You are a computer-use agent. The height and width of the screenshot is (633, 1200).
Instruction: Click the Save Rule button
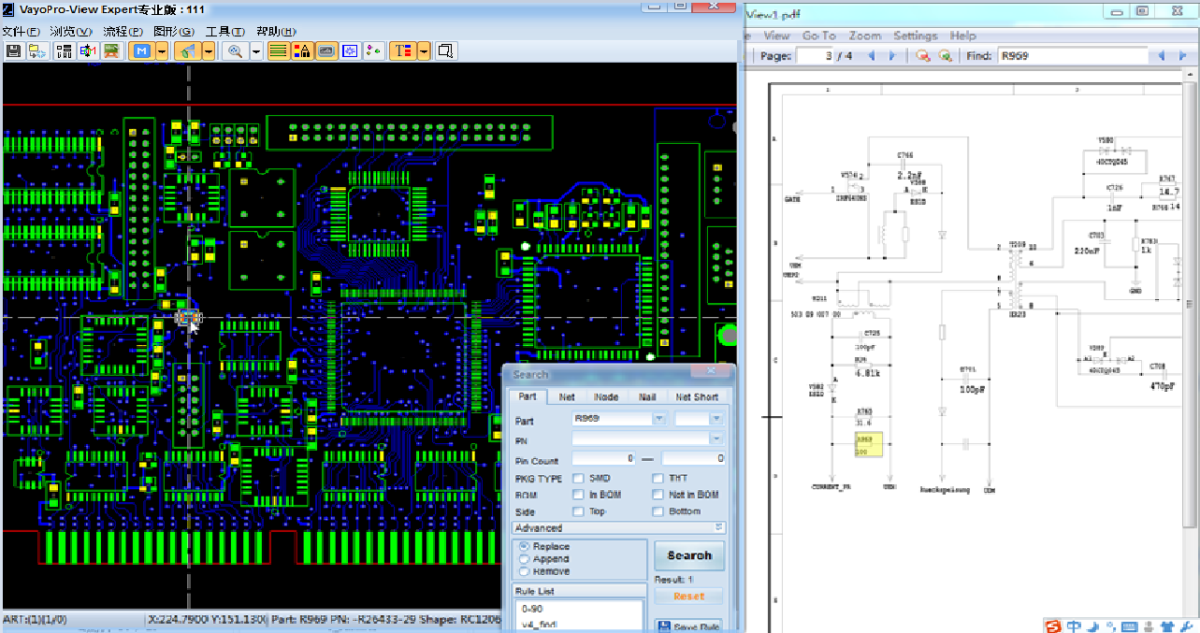click(x=688, y=626)
